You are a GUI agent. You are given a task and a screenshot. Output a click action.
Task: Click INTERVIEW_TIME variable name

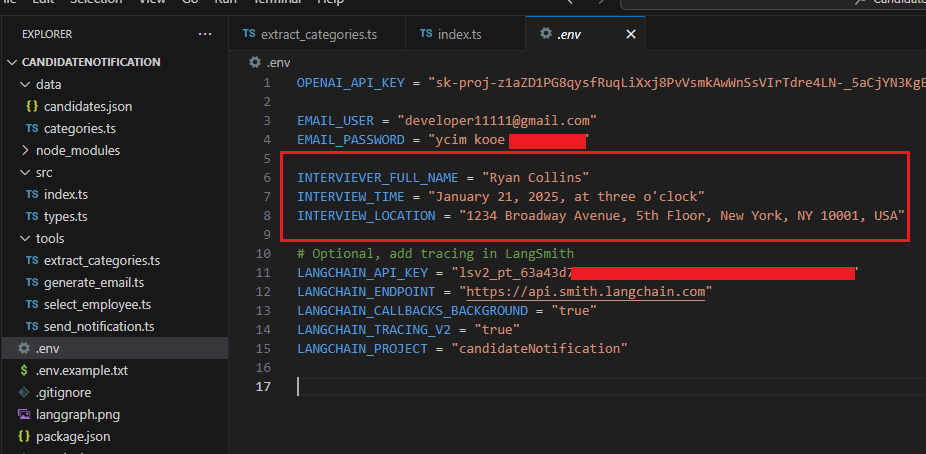pos(351,197)
